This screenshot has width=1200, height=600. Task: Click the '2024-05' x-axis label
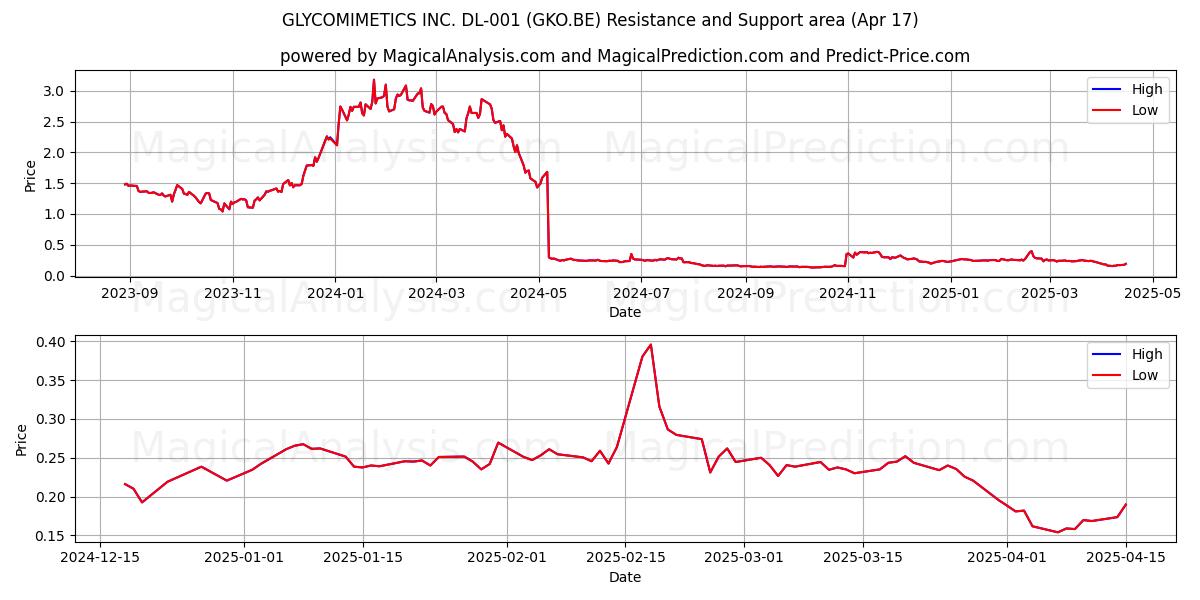click(x=539, y=293)
